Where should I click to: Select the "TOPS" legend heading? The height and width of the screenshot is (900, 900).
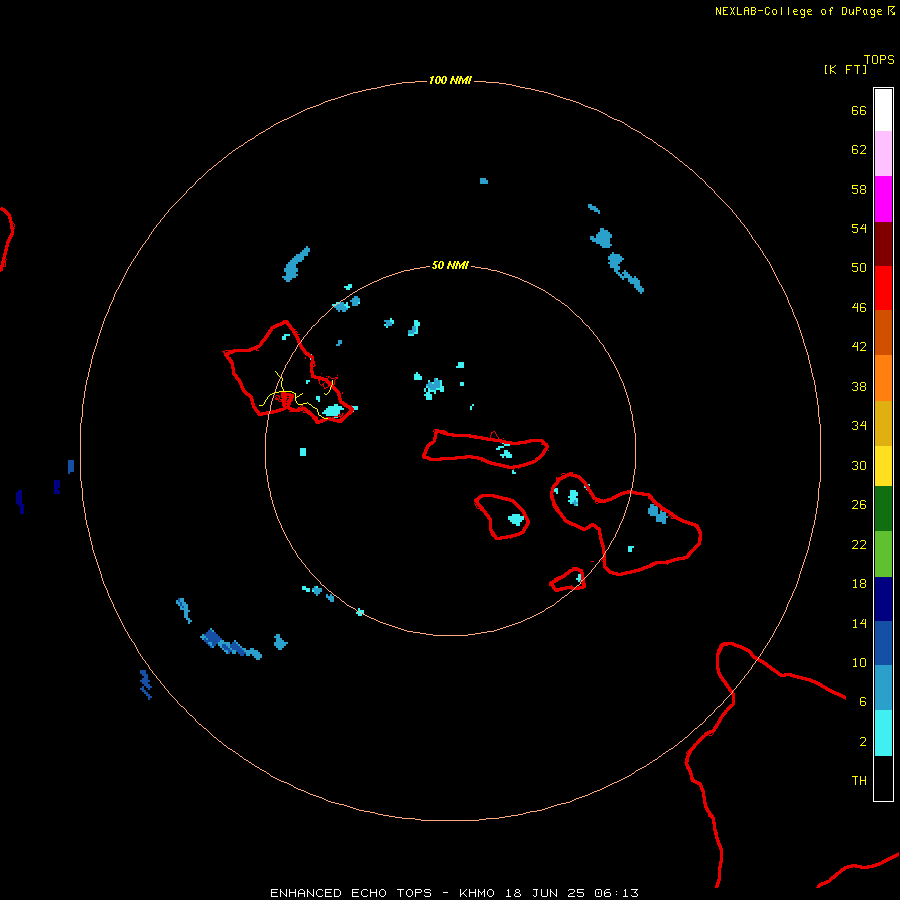point(879,59)
